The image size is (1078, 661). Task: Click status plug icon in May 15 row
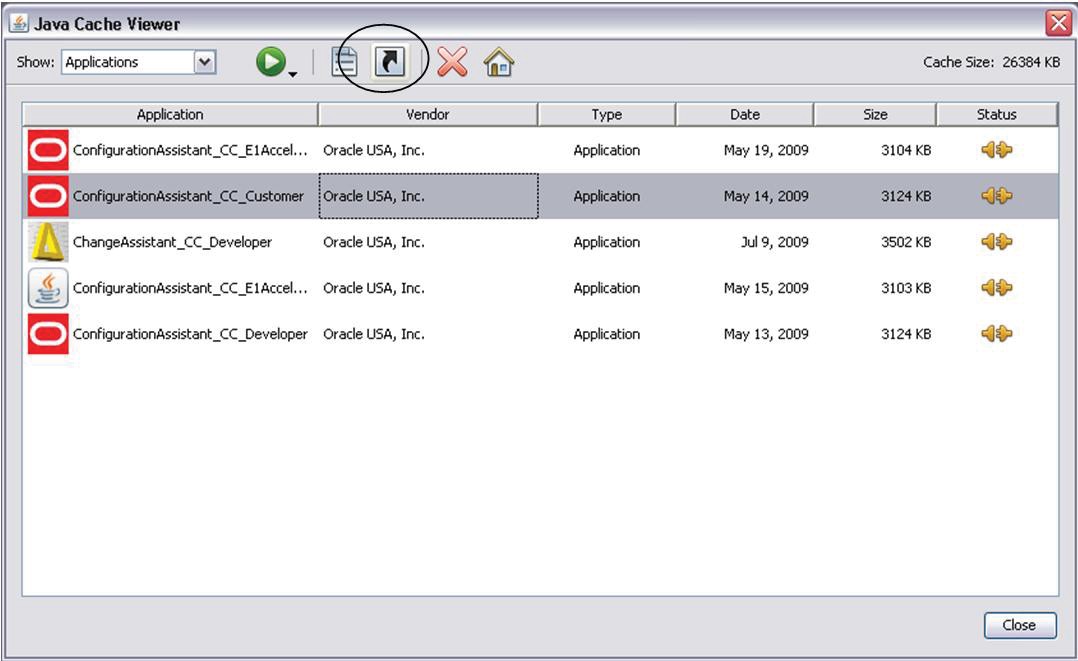(996, 288)
